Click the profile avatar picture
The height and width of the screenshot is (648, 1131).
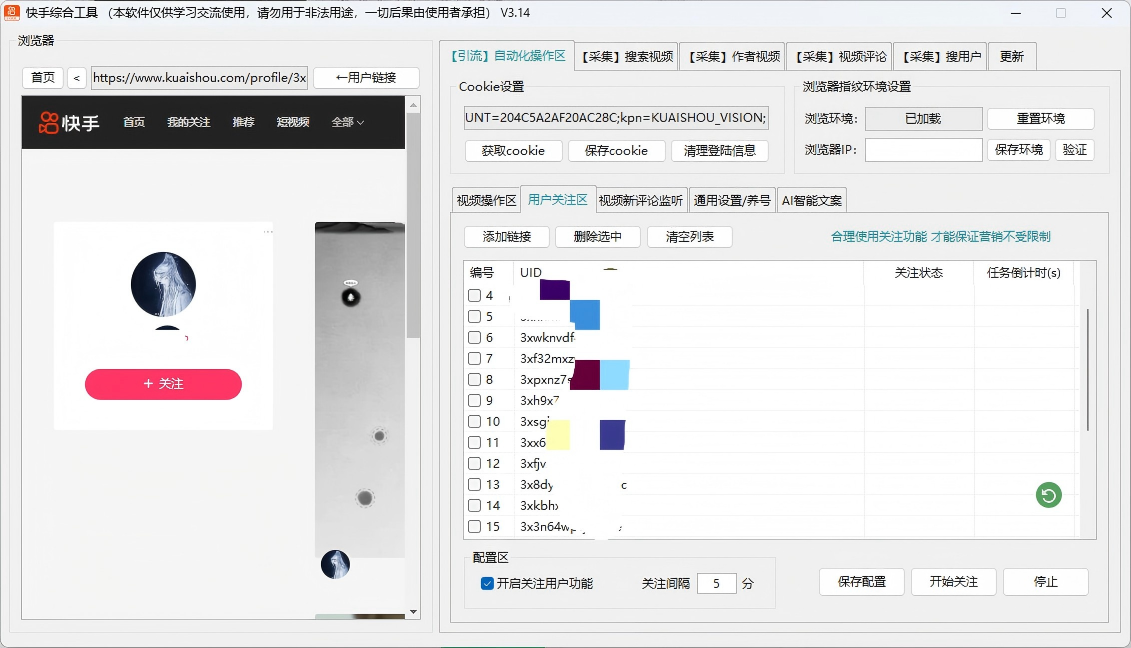coord(163,284)
